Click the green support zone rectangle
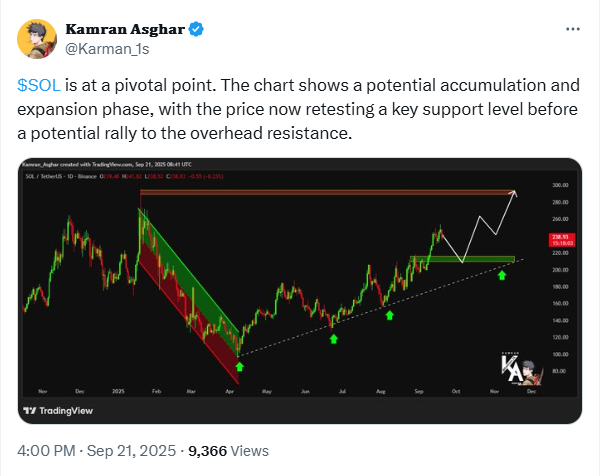The image size is (605, 476). 462,259
